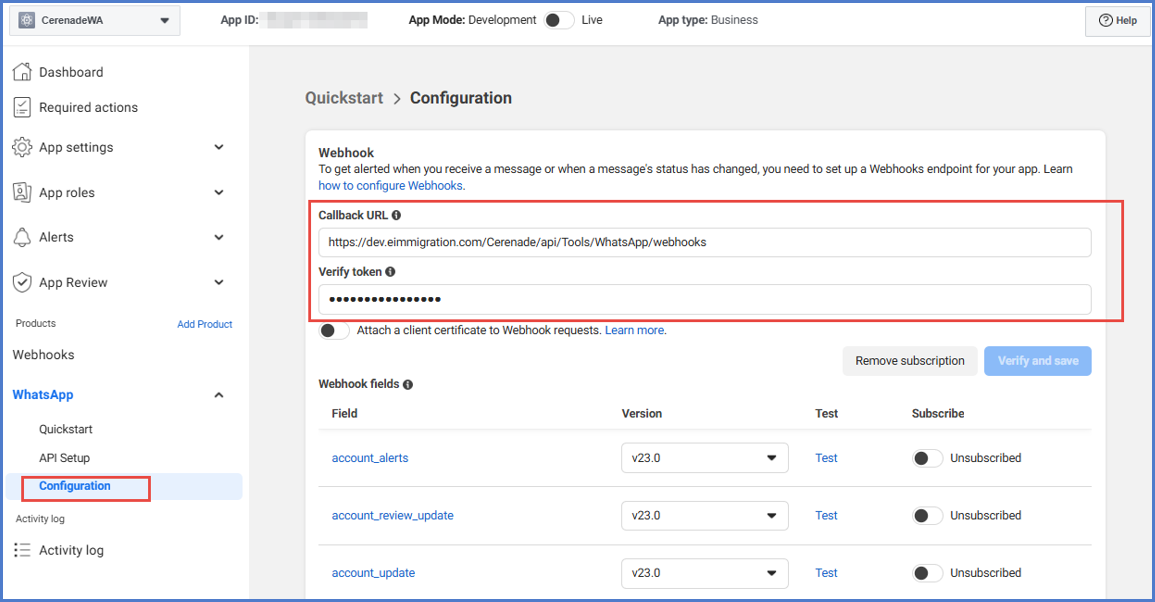The height and width of the screenshot is (602, 1155).
Task: Click the App Review shield icon
Action: pos(22,282)
